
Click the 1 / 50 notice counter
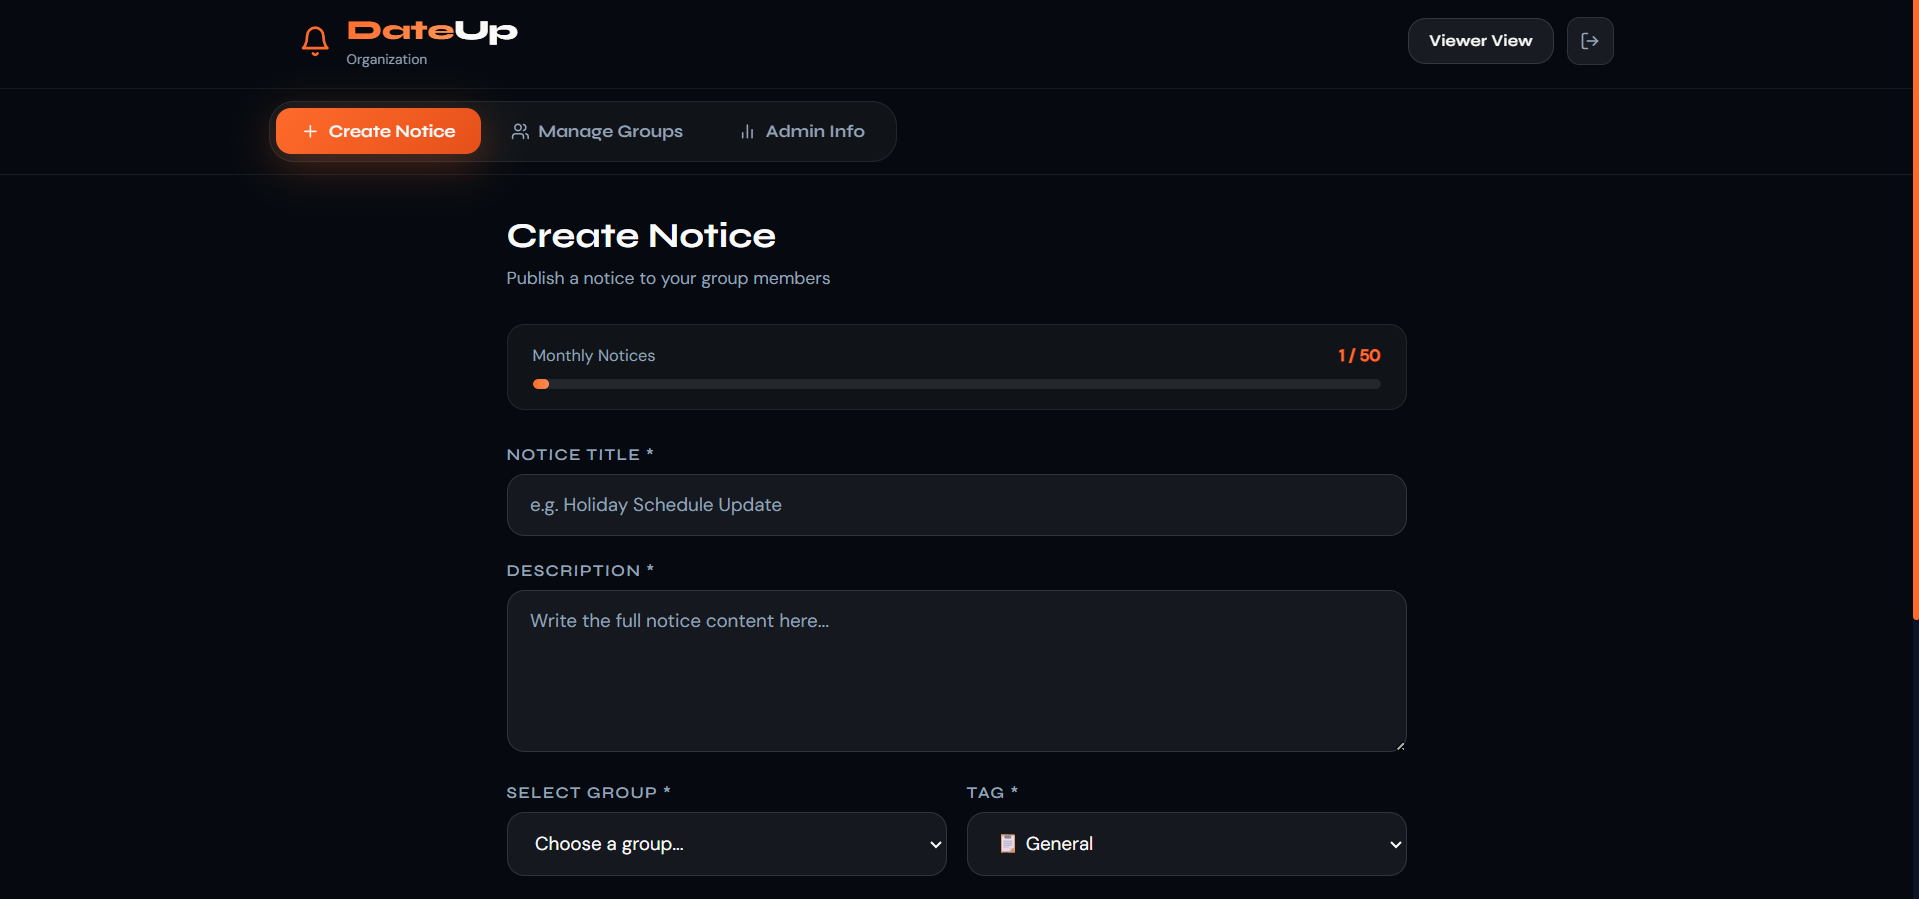point(1359,355)
